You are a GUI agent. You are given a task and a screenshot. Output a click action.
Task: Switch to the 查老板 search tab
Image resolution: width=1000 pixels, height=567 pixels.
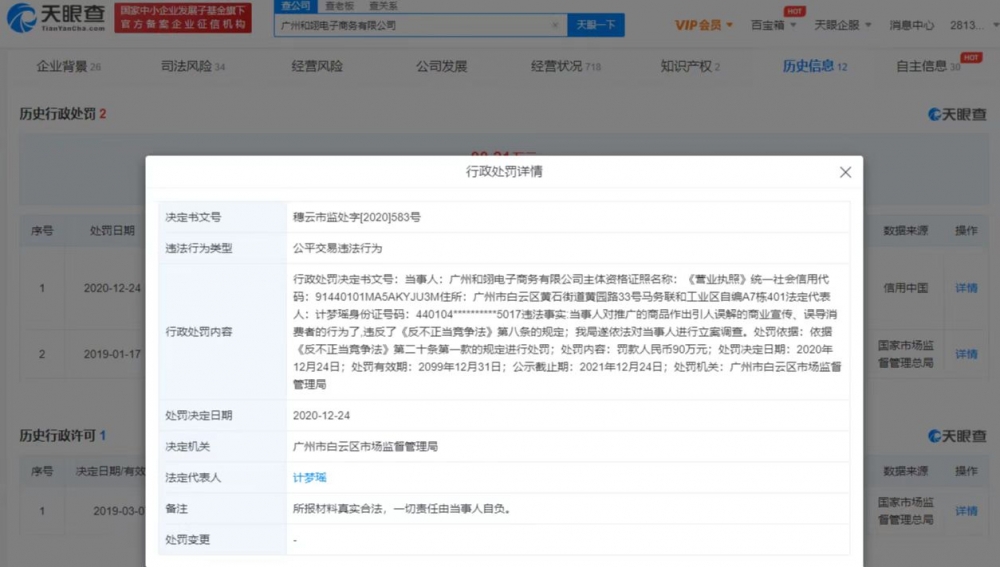click(x=339, y=6)
